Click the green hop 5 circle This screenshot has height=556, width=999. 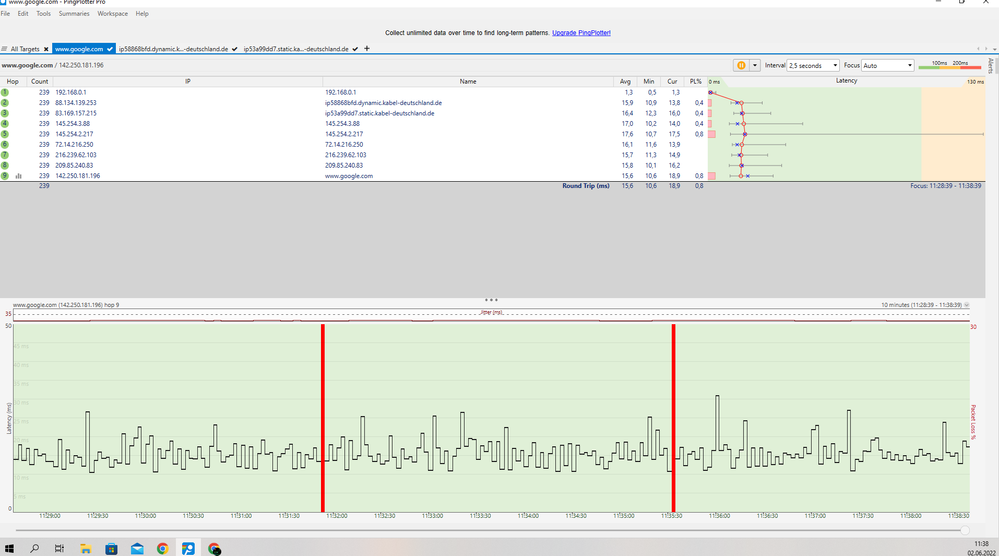tap(5, 134)
